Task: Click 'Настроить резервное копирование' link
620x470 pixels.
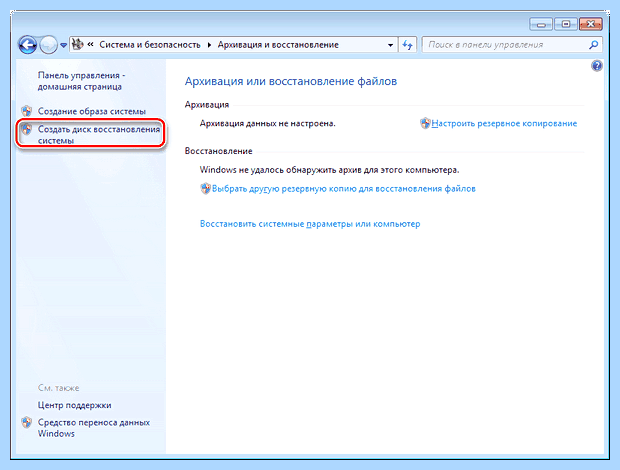Action: coord(504,123)
